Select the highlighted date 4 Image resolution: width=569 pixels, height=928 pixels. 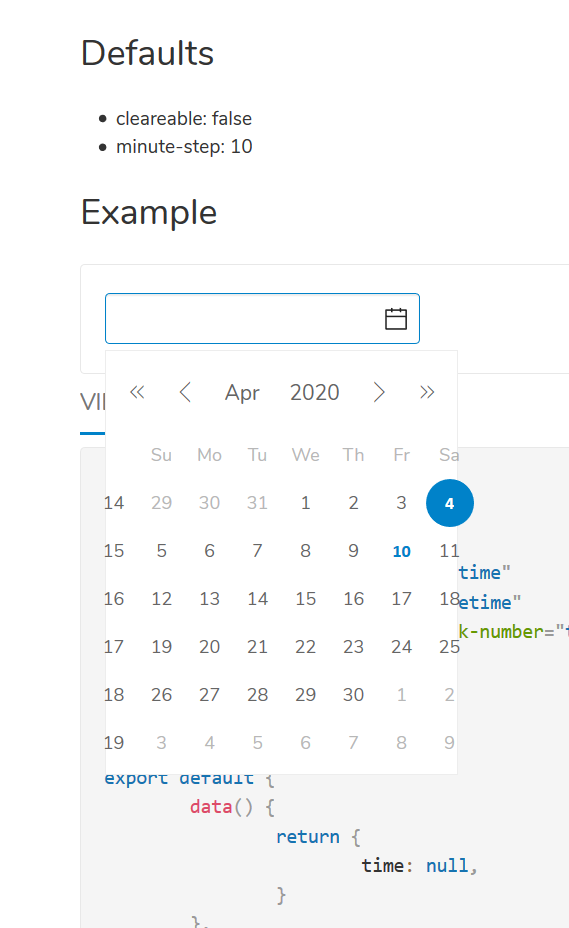pos(449,503)
